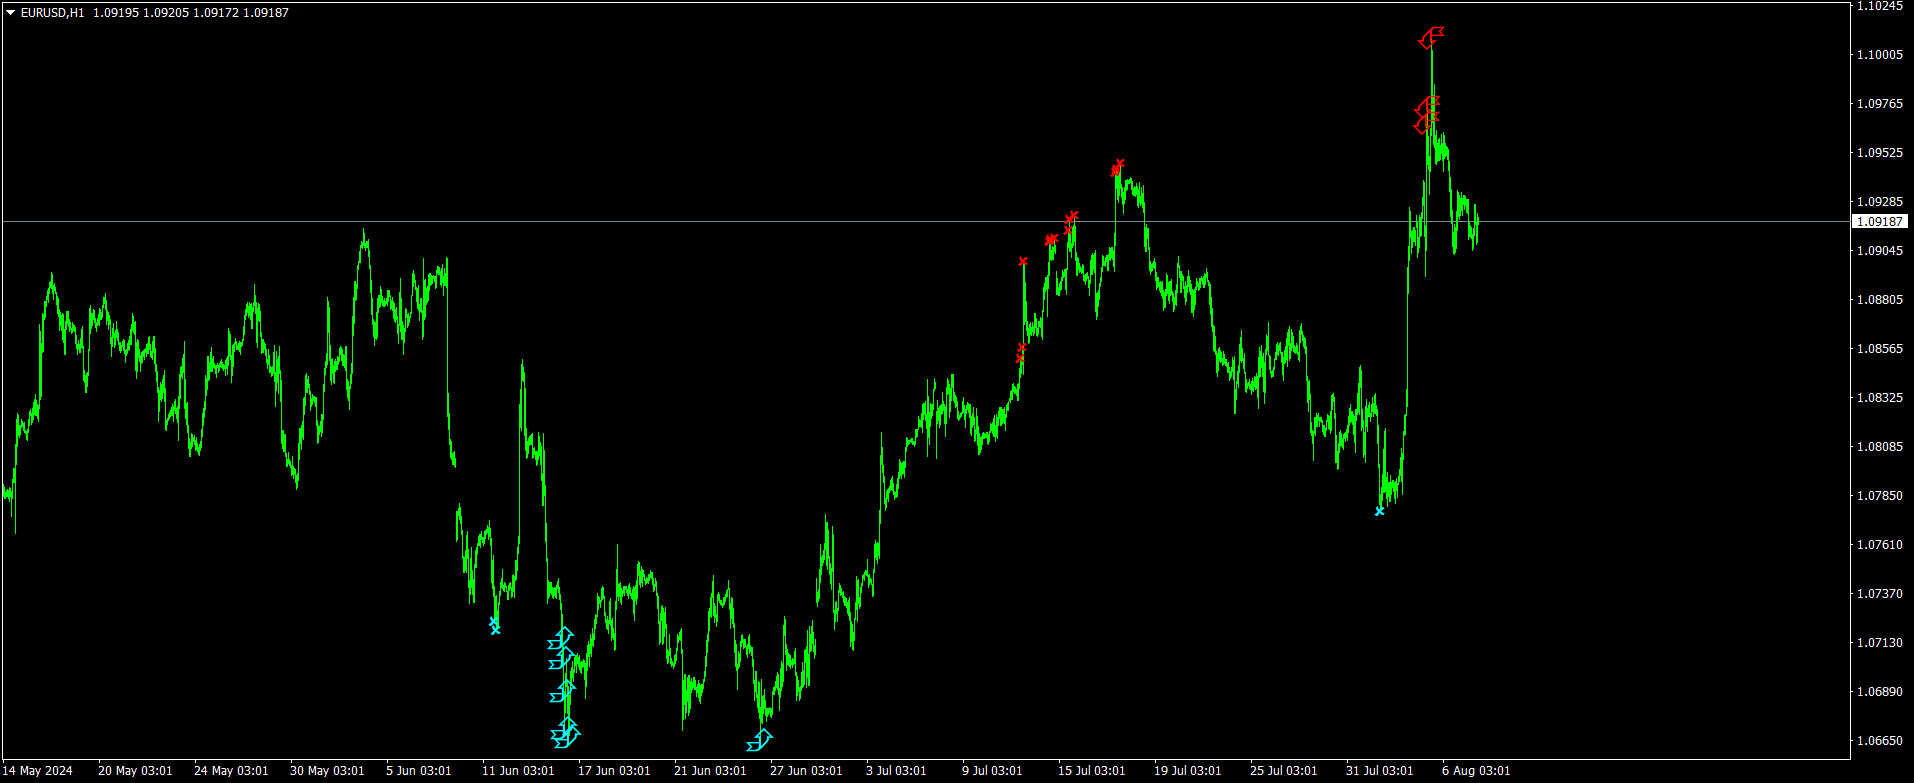Click the 17 Jun 03:01 time label

(614, 771)
